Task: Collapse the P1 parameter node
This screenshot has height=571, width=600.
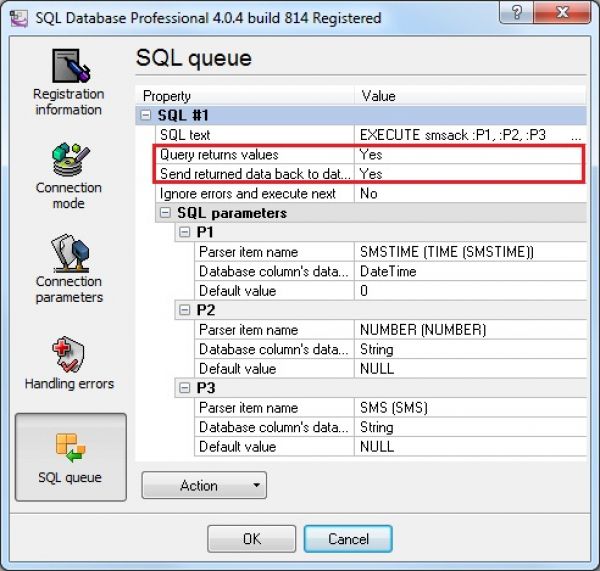Action: [x=184, y=232]
